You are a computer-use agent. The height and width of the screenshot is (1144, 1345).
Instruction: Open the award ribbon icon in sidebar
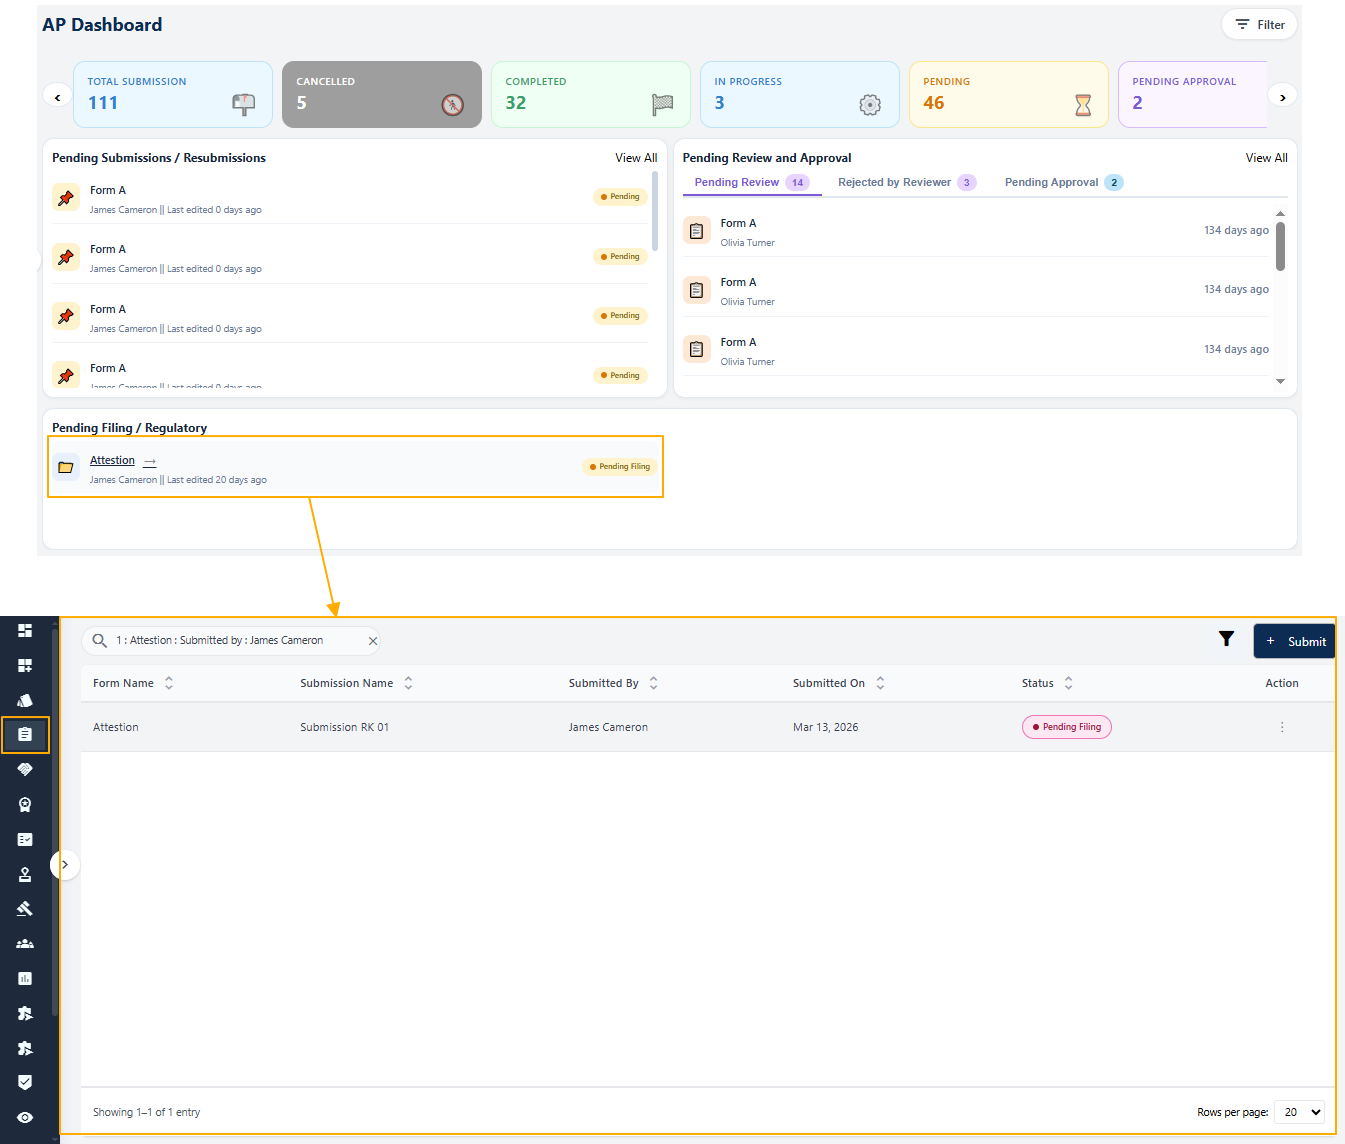pyautogui.click(x=25, y=804)
